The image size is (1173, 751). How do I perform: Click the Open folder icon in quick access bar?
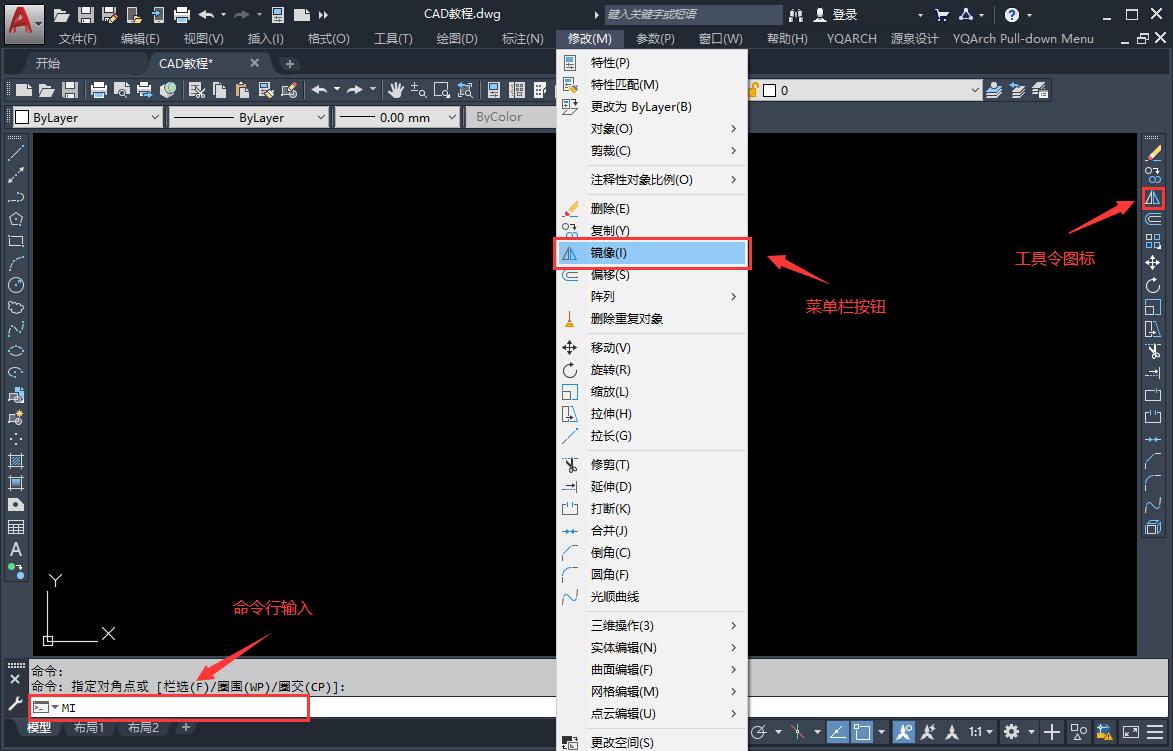coord(62,14)
